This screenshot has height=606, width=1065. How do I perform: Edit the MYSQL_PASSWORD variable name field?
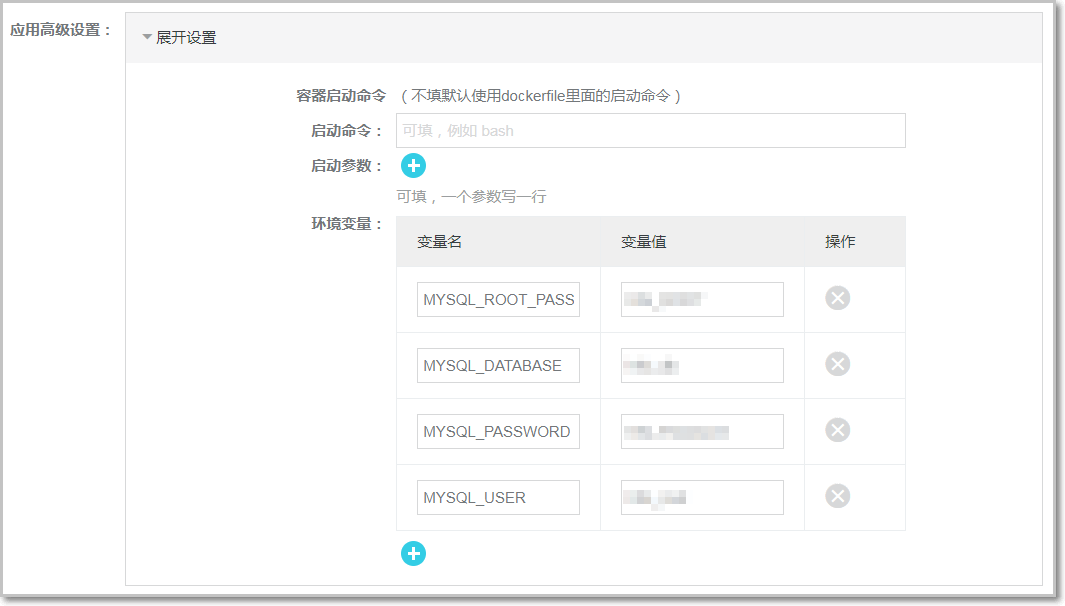click(x=498, y=431)
